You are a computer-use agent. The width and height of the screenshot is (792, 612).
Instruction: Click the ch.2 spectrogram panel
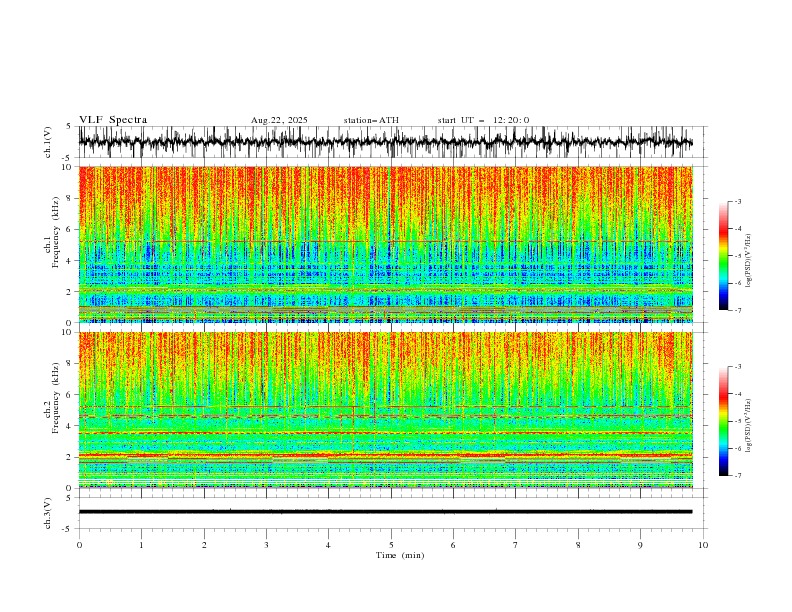385,410
